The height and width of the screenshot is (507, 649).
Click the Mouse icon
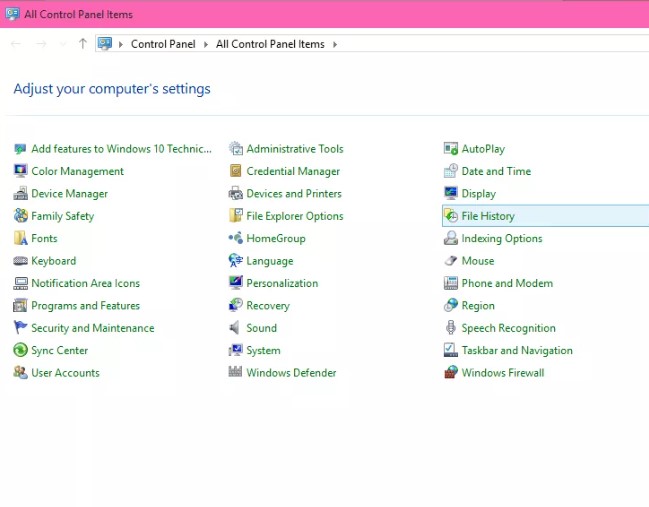pyautogui.click(x=450, y=261)
